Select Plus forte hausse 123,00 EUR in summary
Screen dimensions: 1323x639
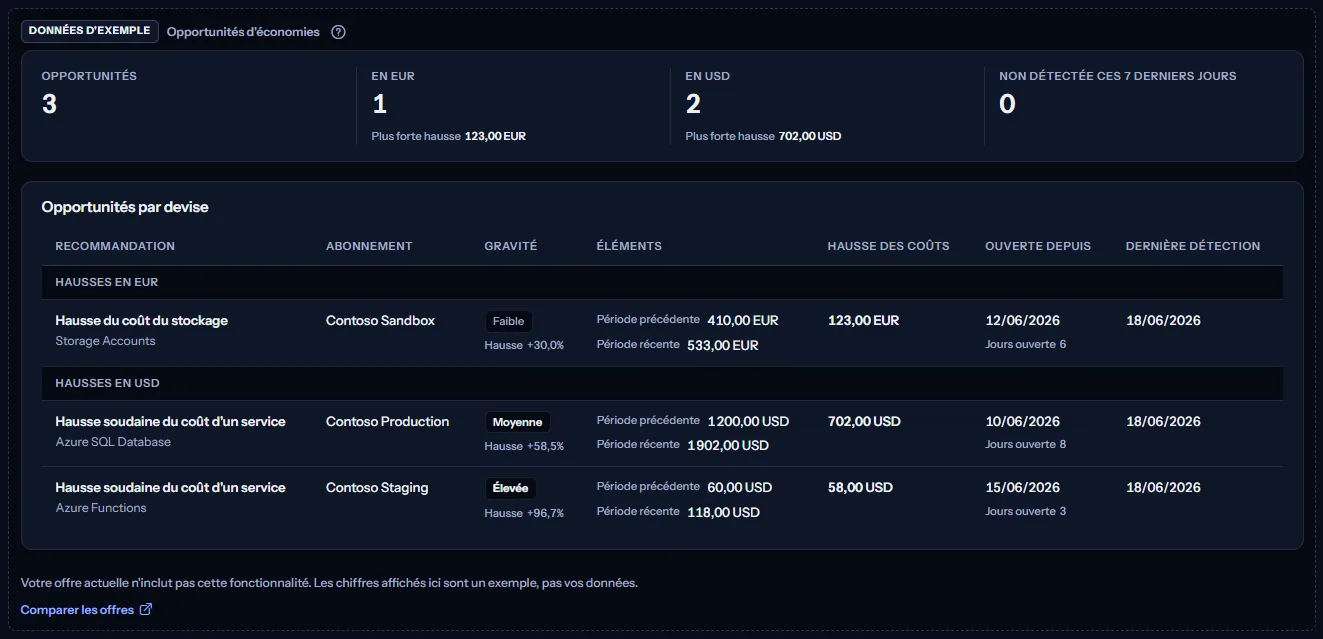(449, 136)
